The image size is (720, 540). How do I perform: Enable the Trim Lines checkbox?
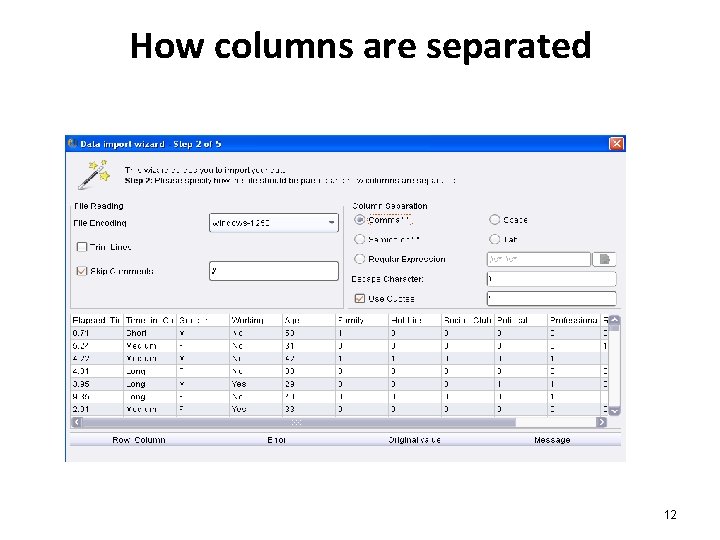point(82,247)
